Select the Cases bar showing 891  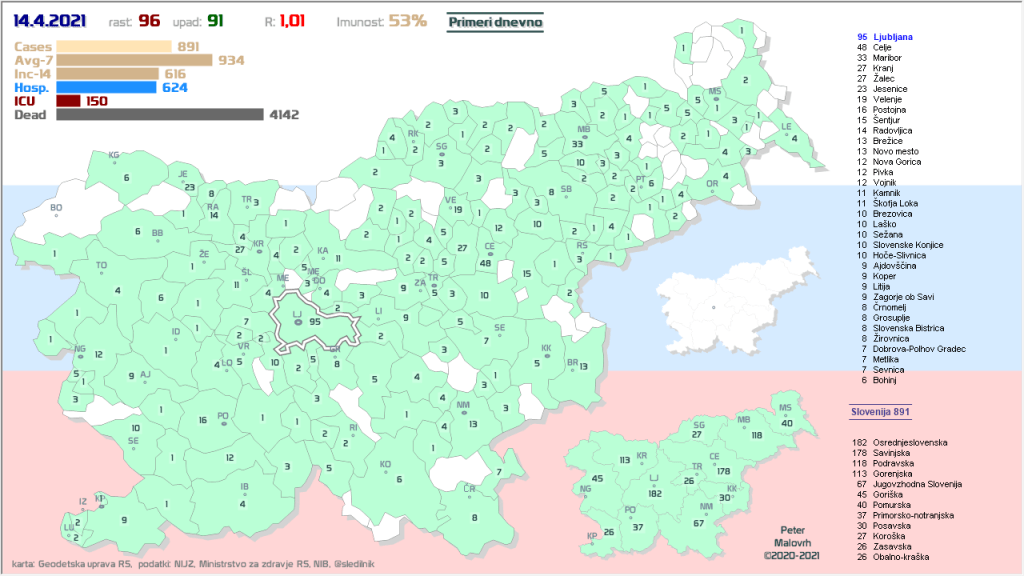click(x=114, y=46)
